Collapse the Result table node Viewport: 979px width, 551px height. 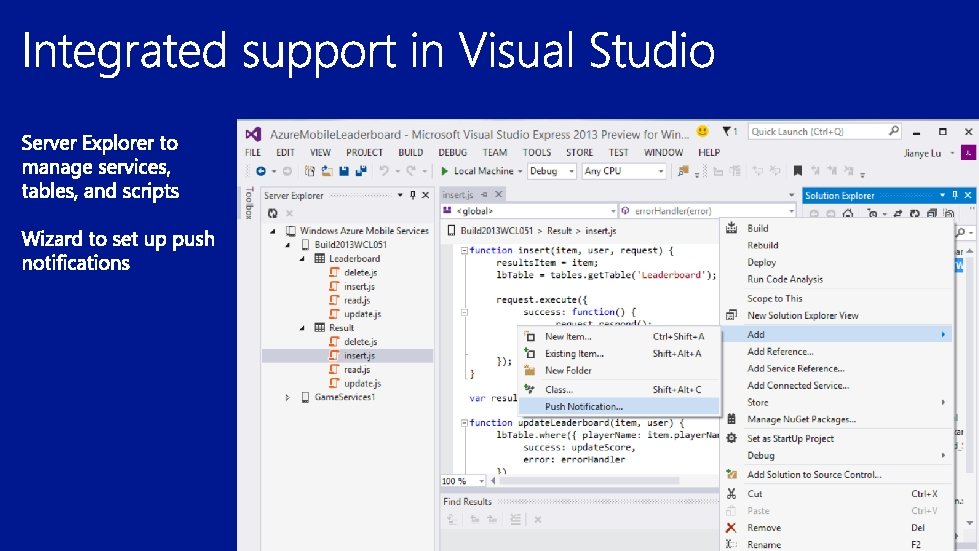(x=303, y=328)
